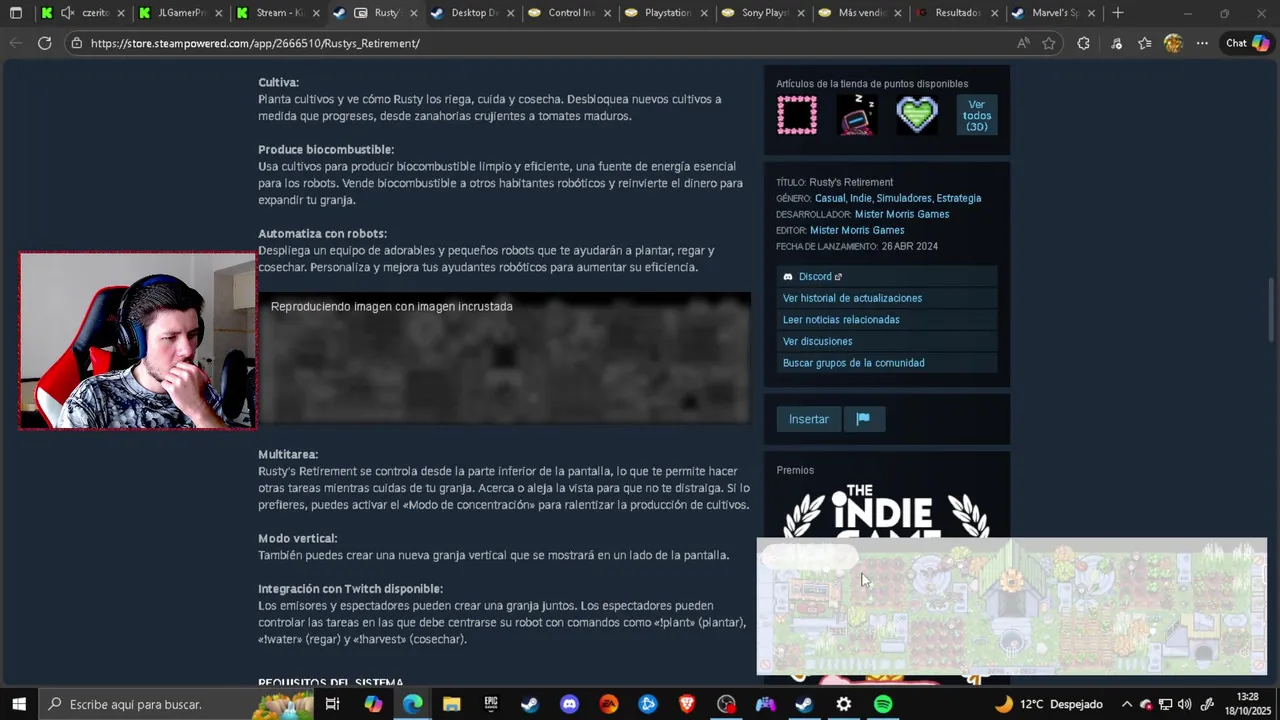Open the browser extensions menu

pyautogui.click(x=1083, y=43)
